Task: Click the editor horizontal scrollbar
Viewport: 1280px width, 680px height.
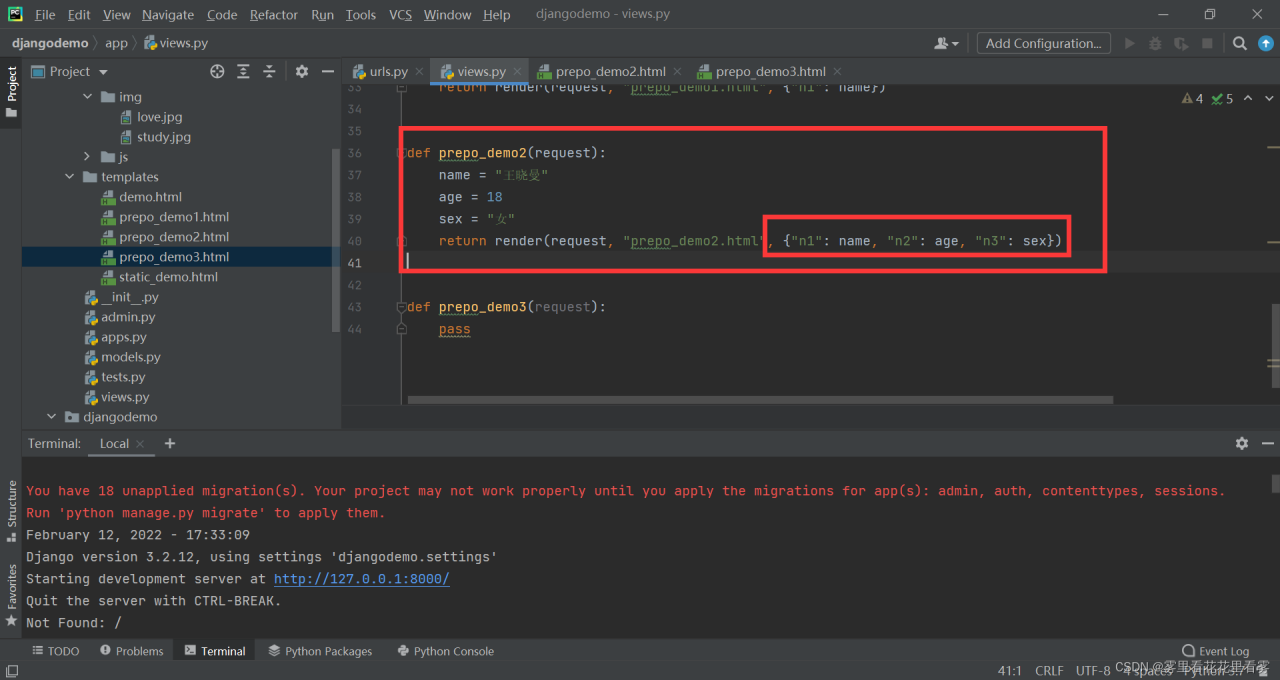Action: coord(760,400)
